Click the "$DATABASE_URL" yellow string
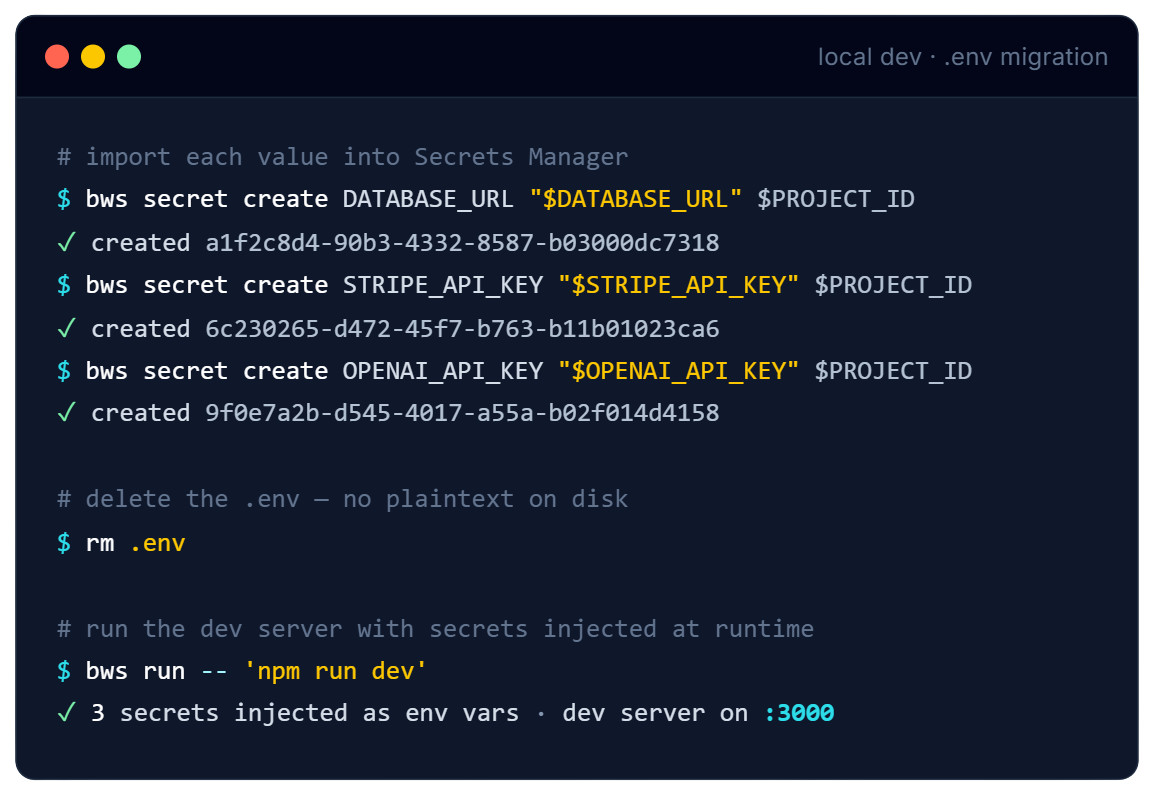Image resolution: width=1151 pixels, height=795 pixels. [x=636, y=199]
